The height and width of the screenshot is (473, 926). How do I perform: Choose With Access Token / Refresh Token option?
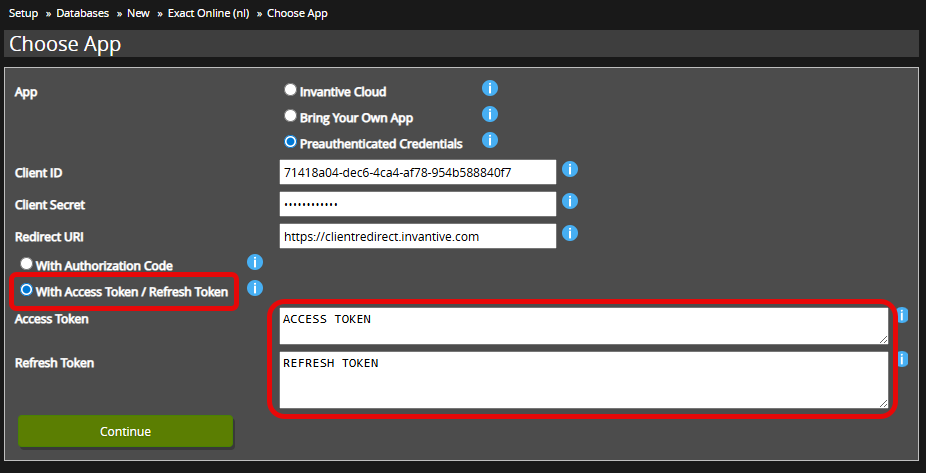(x=27, y=290)
